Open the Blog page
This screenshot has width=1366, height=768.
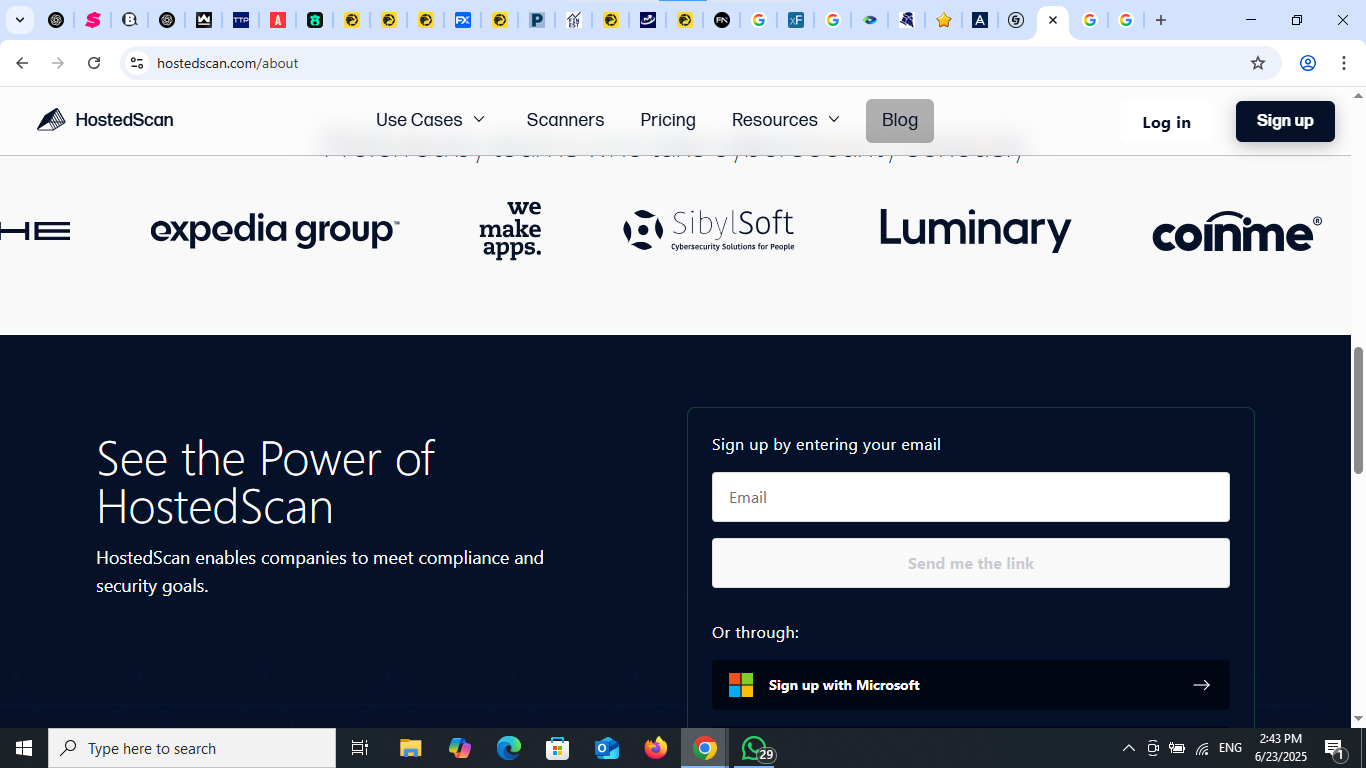(900, 120)
